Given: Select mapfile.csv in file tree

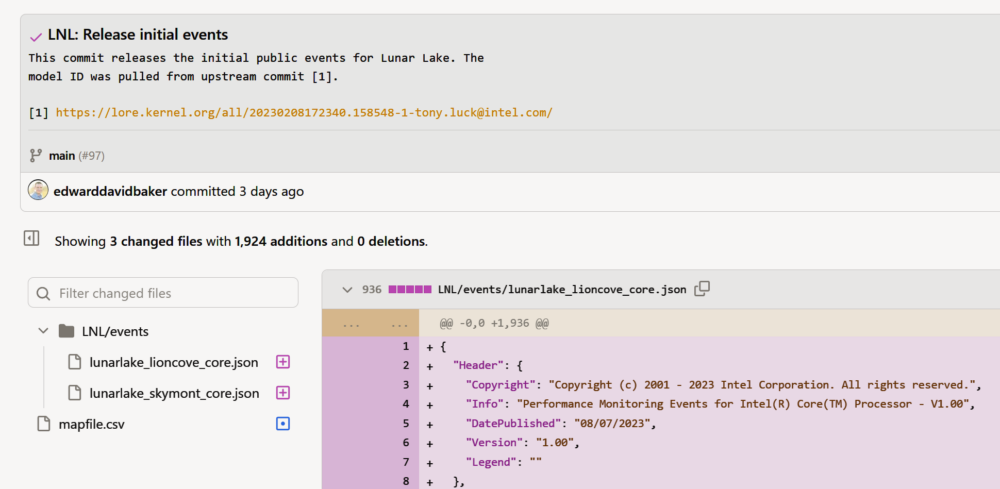Looking at the screenshot, I should (x=91, y=424).
